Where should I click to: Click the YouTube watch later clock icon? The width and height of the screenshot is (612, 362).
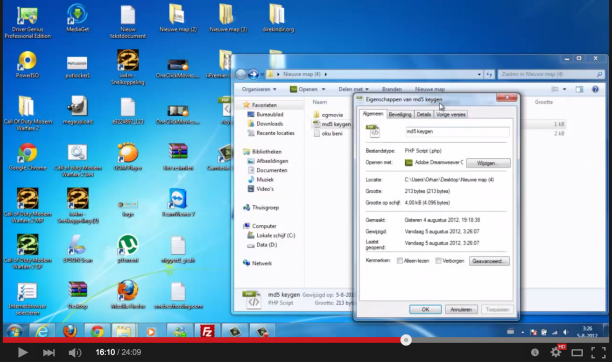point(535,352)
